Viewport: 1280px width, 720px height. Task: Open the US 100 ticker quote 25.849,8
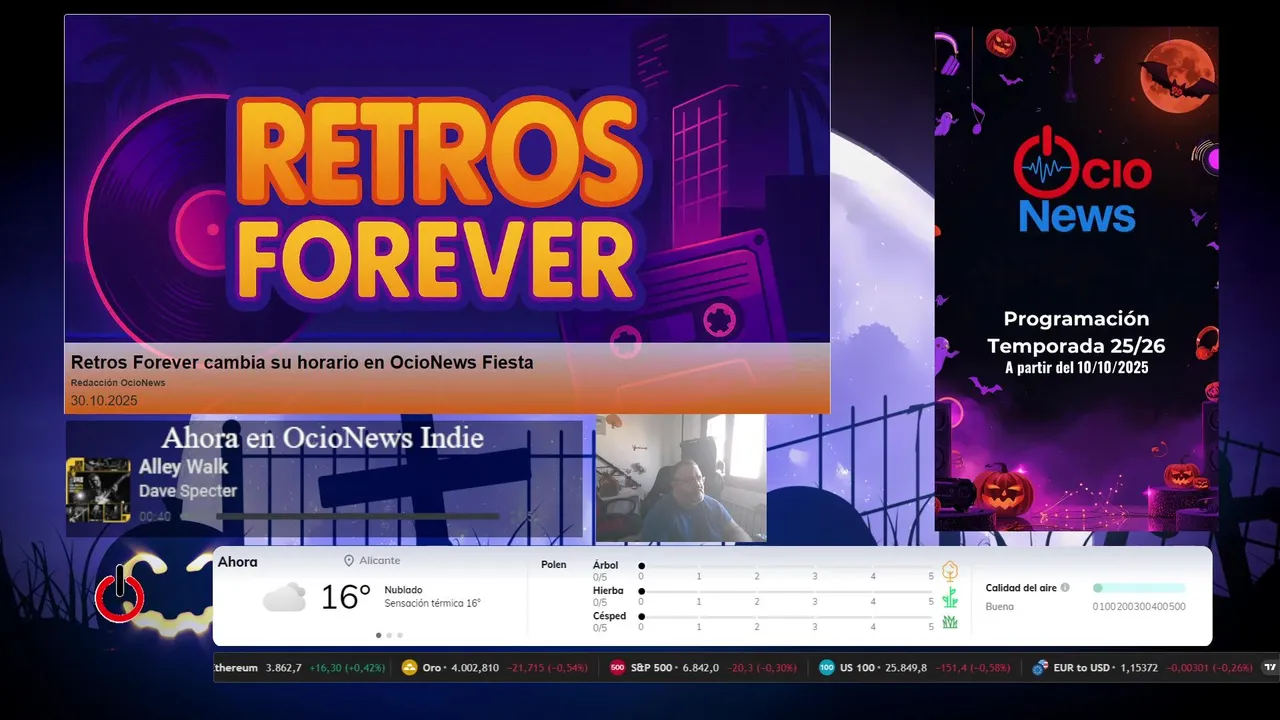tap(905, 668)
